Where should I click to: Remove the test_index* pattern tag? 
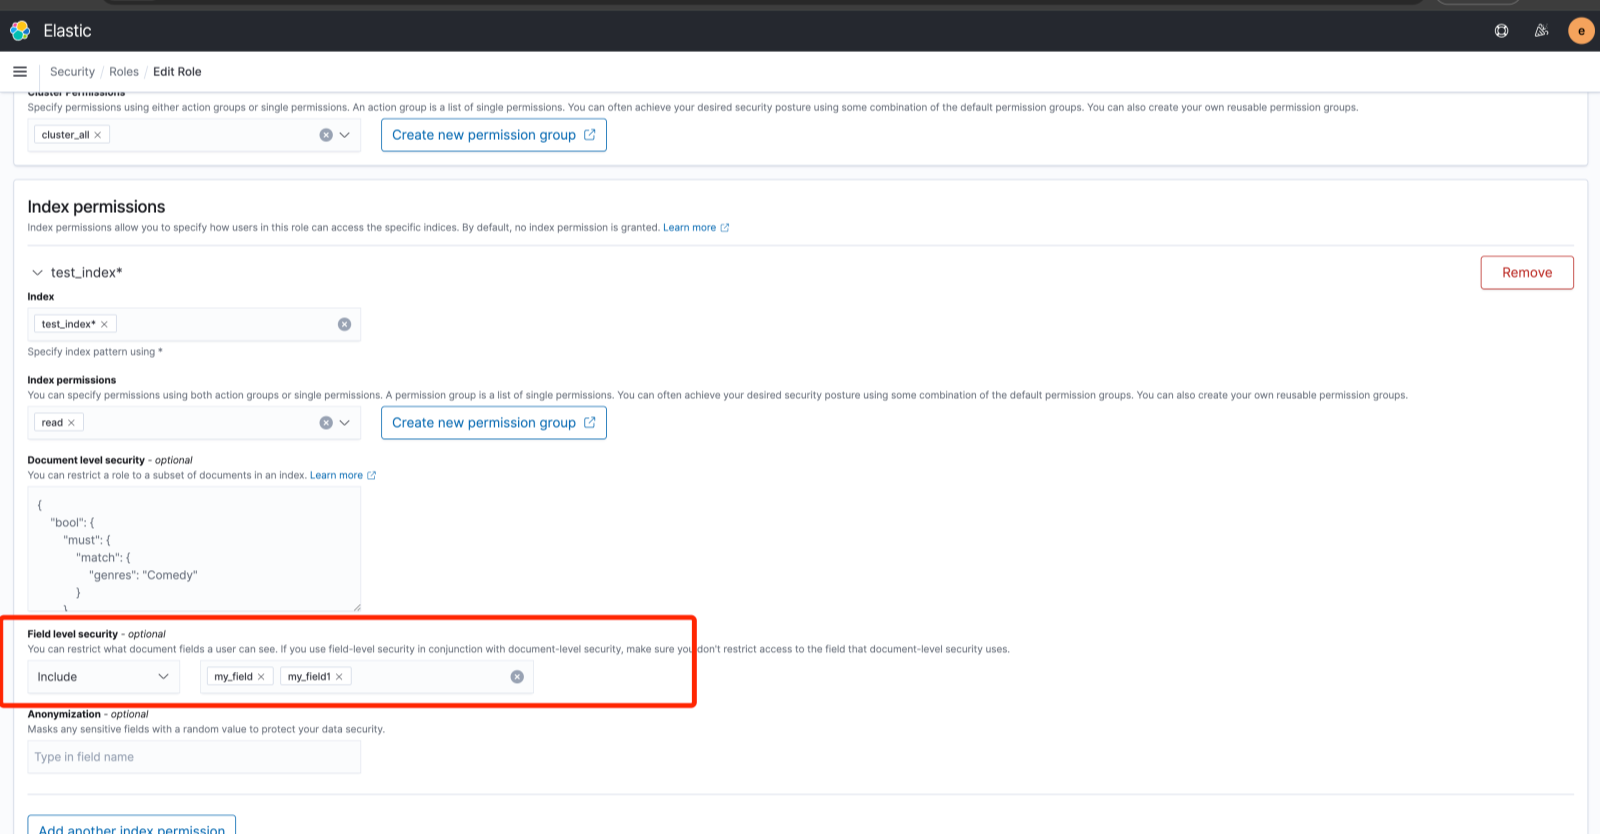(104, 324)
